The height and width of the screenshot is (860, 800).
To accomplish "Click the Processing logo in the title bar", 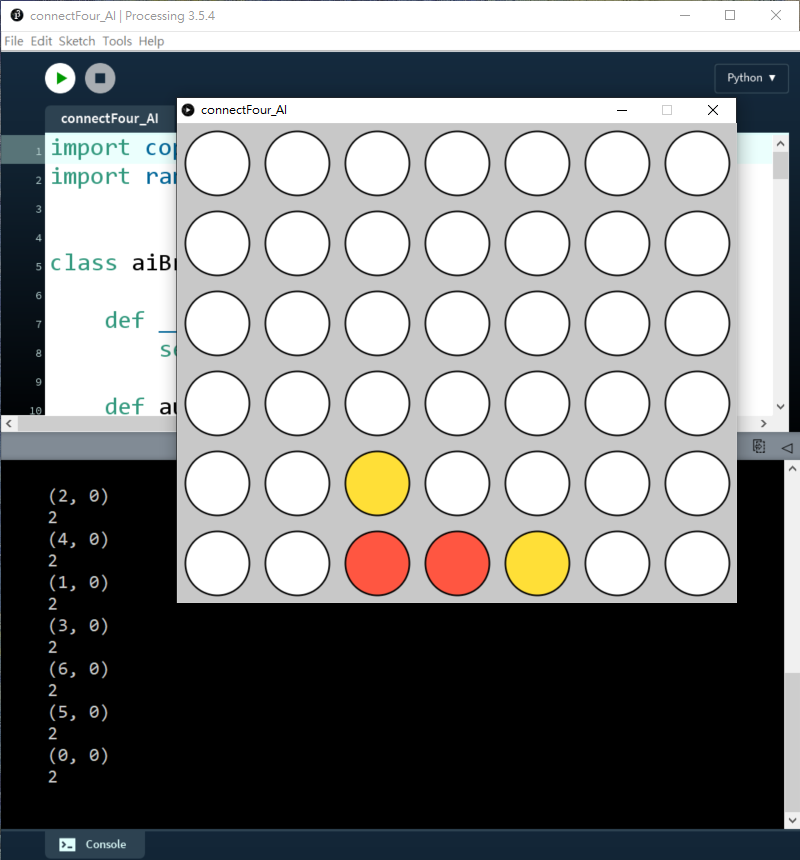I will 16,16.
